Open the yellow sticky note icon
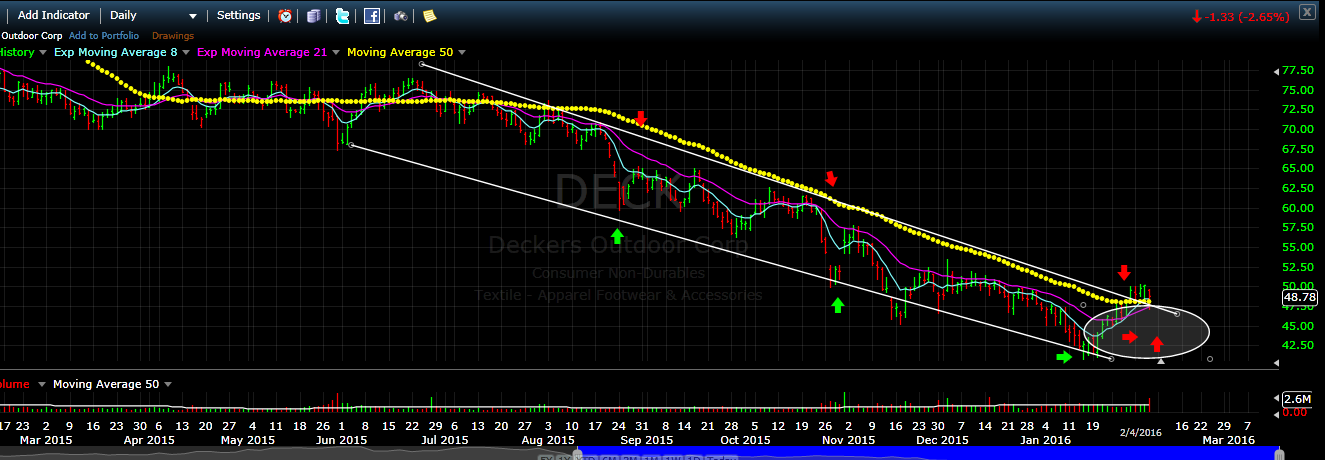Viewport: 1325px width, 460px height. (x=429, y=16)
